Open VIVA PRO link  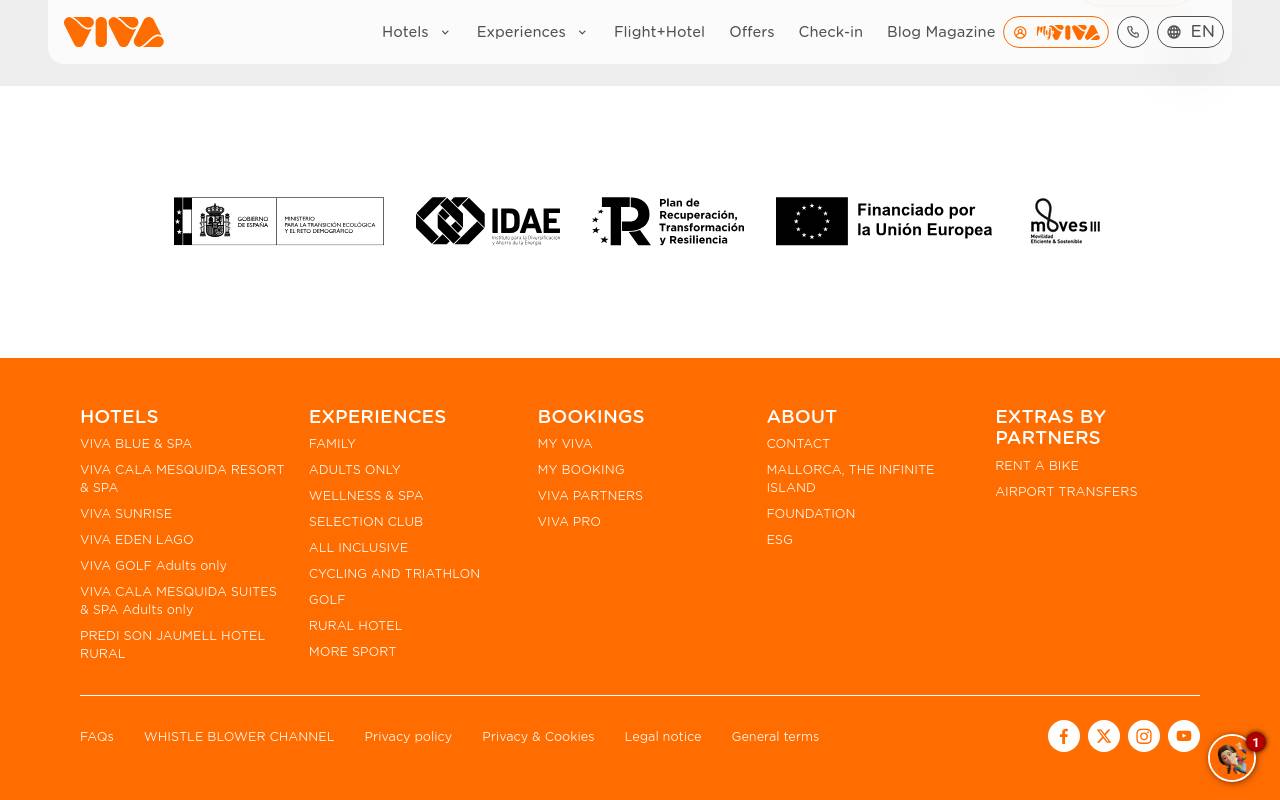click(x=569, y=522)
